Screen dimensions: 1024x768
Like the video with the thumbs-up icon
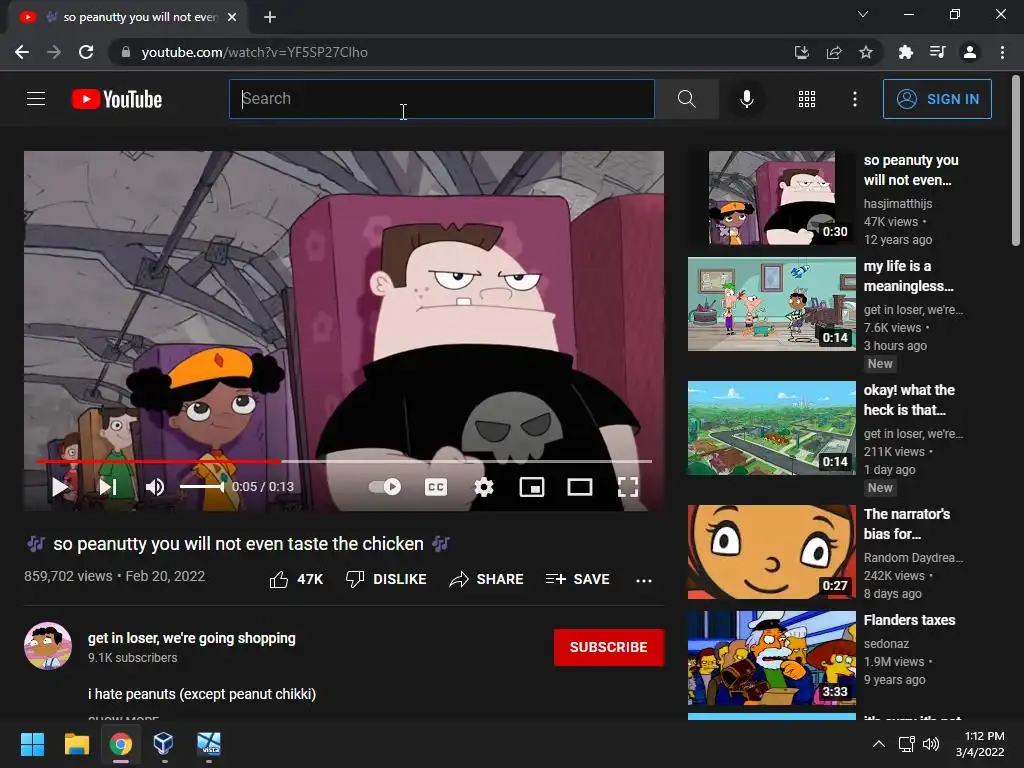[x=279, y=579]
